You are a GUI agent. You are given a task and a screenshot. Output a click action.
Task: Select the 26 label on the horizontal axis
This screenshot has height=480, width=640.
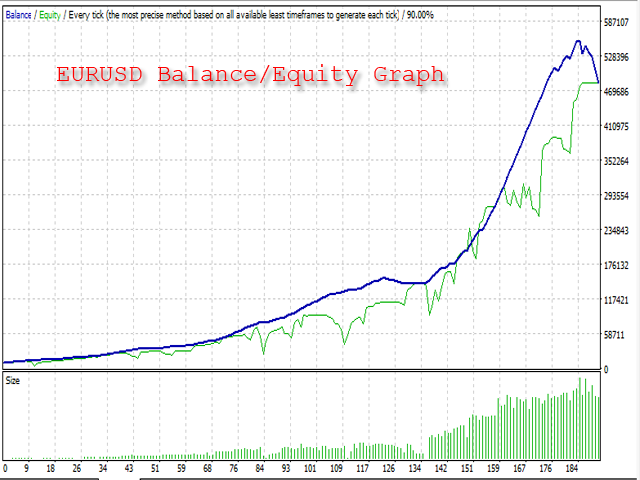pyautogui.click(x=77, y=468)
